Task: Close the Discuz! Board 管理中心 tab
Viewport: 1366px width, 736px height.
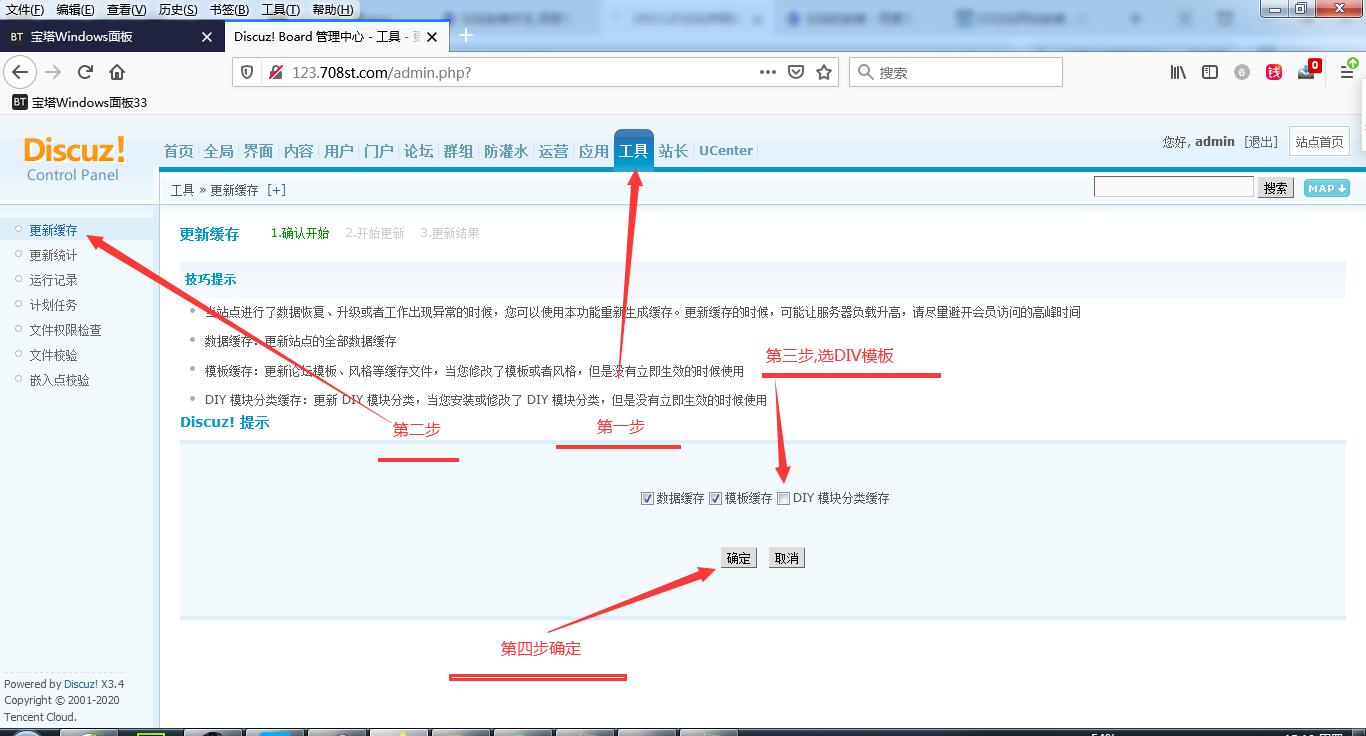Action: tap(432, 37)
